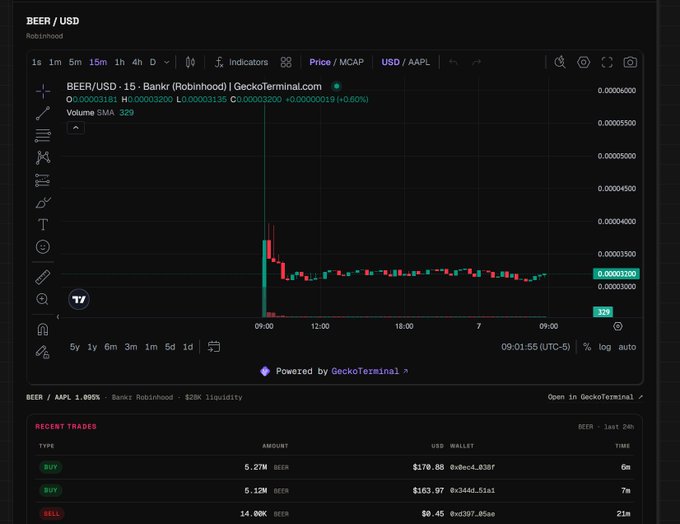The image size is (680, 524).
Task: Toggle the lock all drawings tool
Action: (42, 352)
